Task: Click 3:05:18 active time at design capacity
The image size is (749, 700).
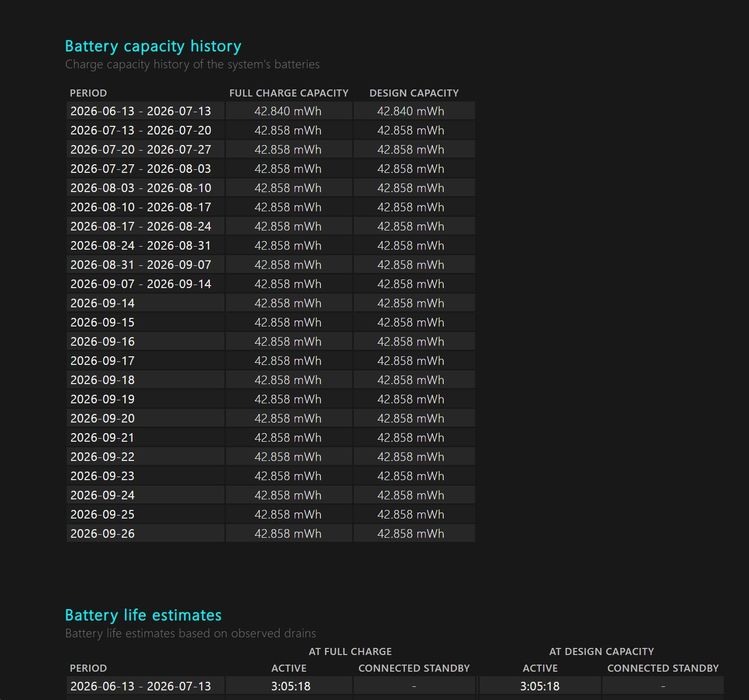Action: click(540, 686)
